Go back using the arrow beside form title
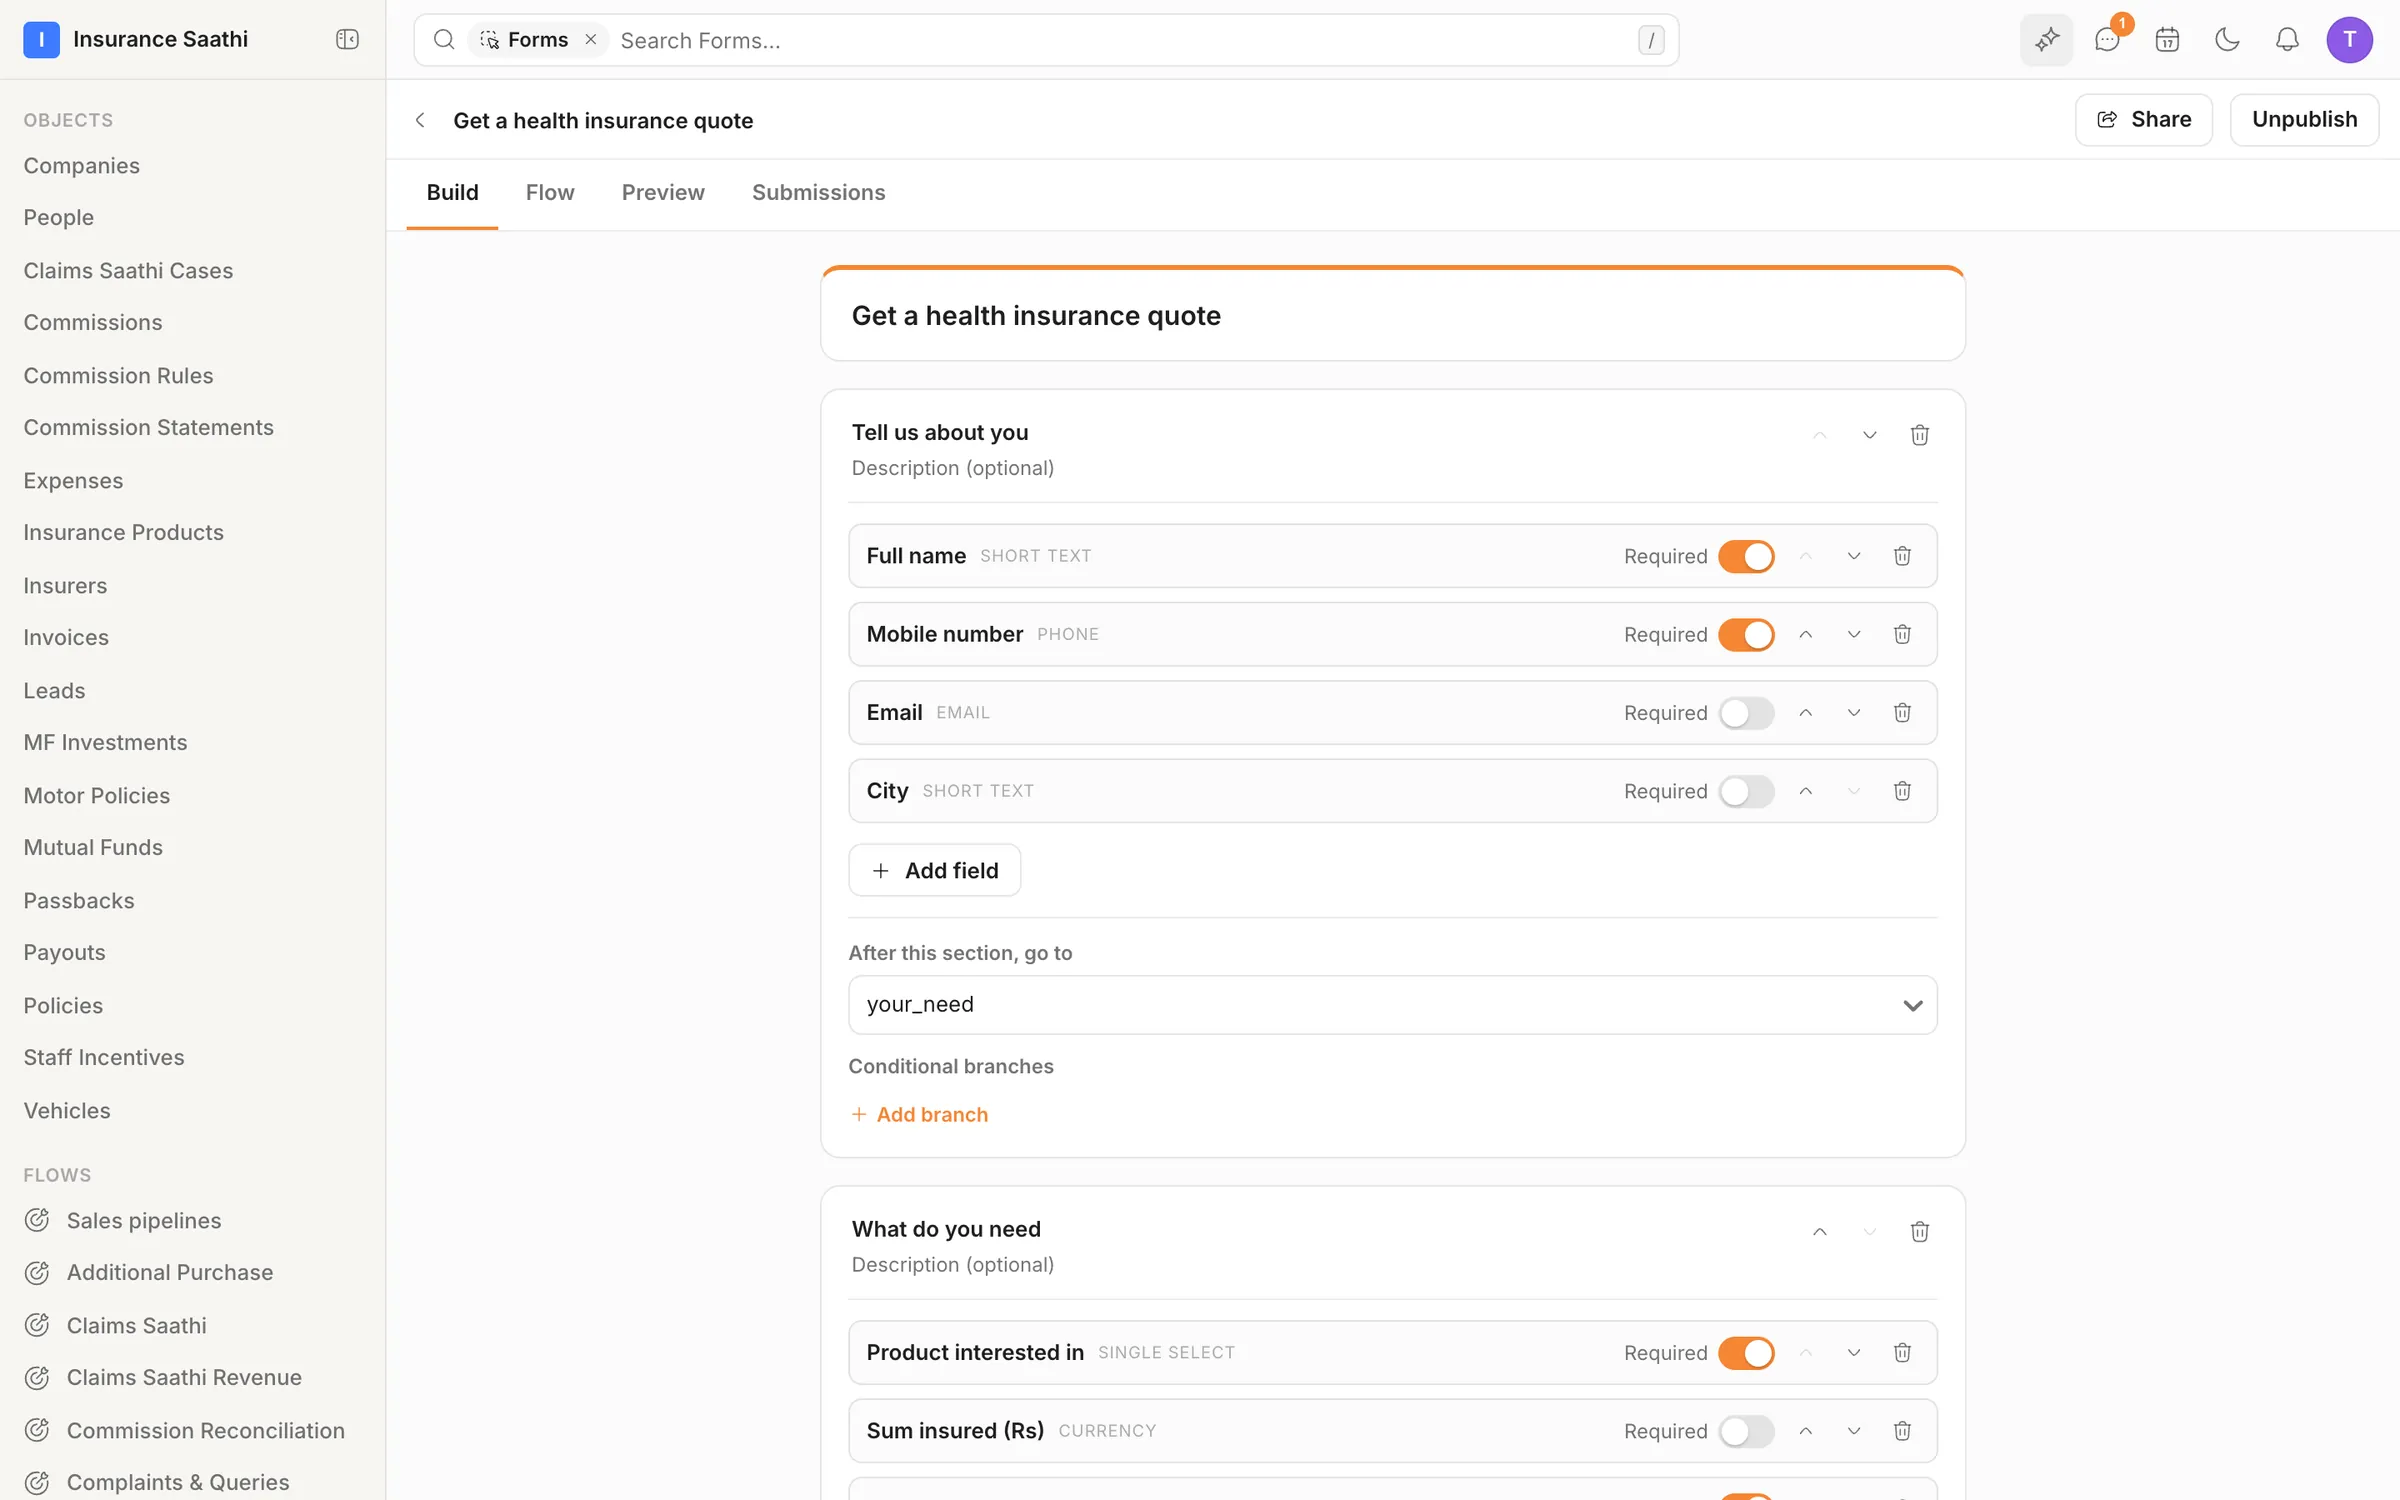This screenshot has height=1500, width=2400. [420, 120]
